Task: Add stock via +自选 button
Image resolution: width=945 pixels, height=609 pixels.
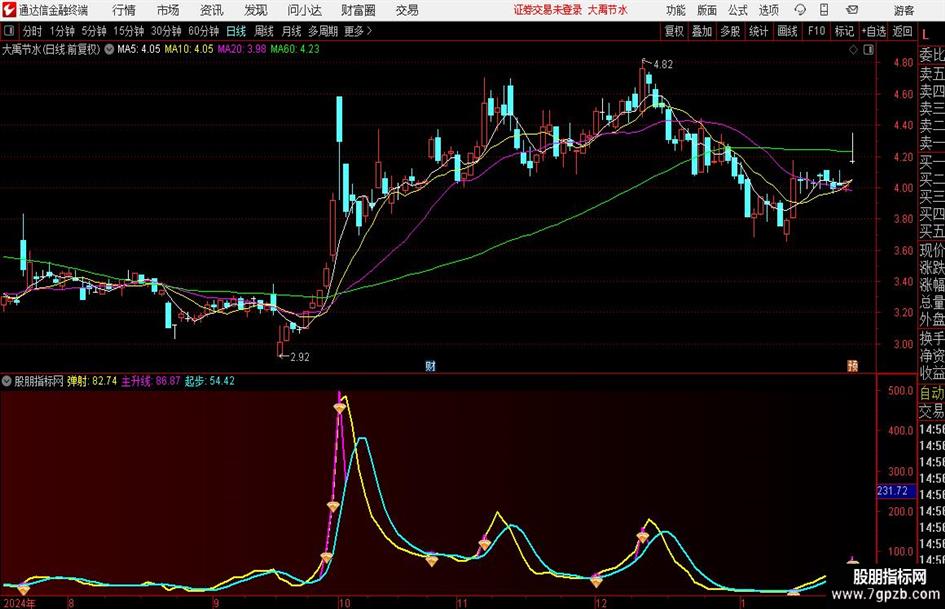Action: click(x=873, y=31)
